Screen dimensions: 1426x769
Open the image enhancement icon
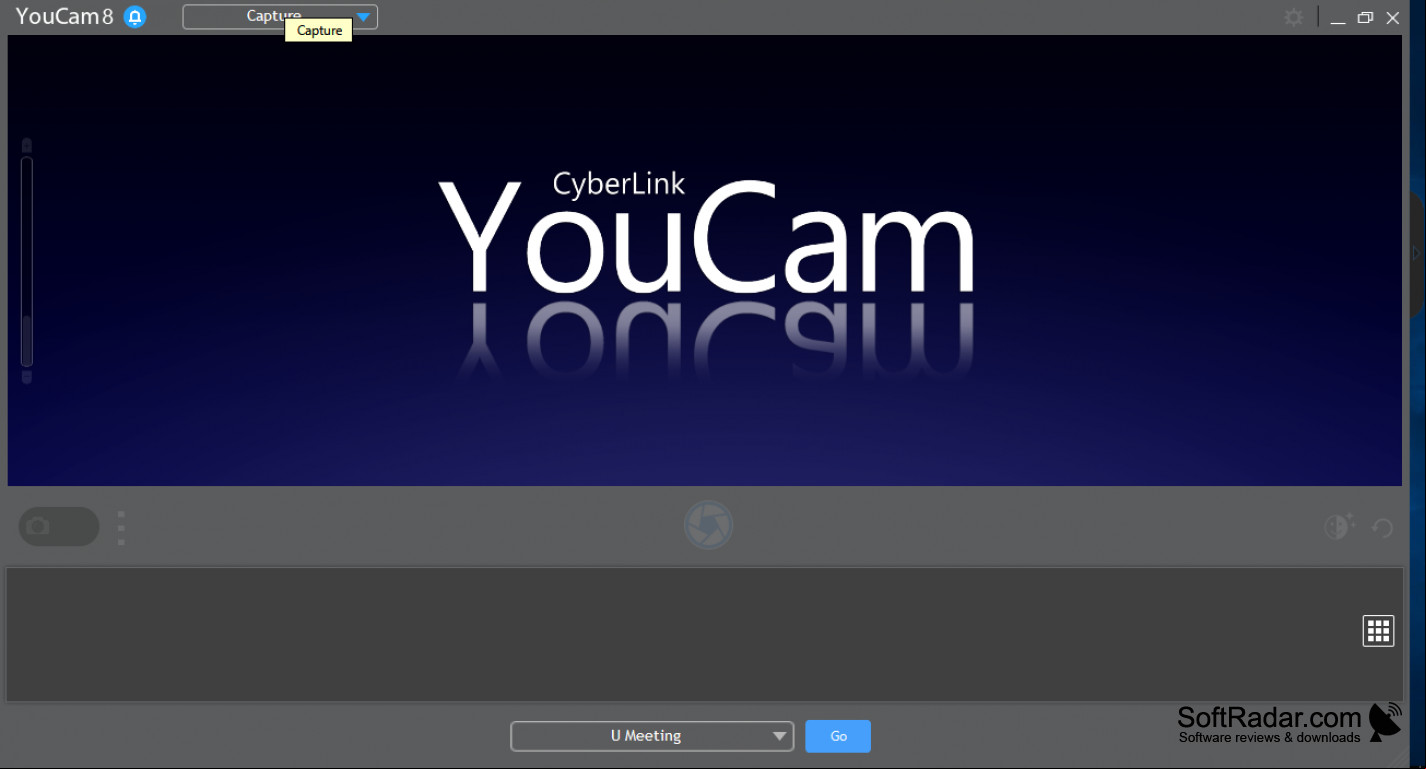1339,526
